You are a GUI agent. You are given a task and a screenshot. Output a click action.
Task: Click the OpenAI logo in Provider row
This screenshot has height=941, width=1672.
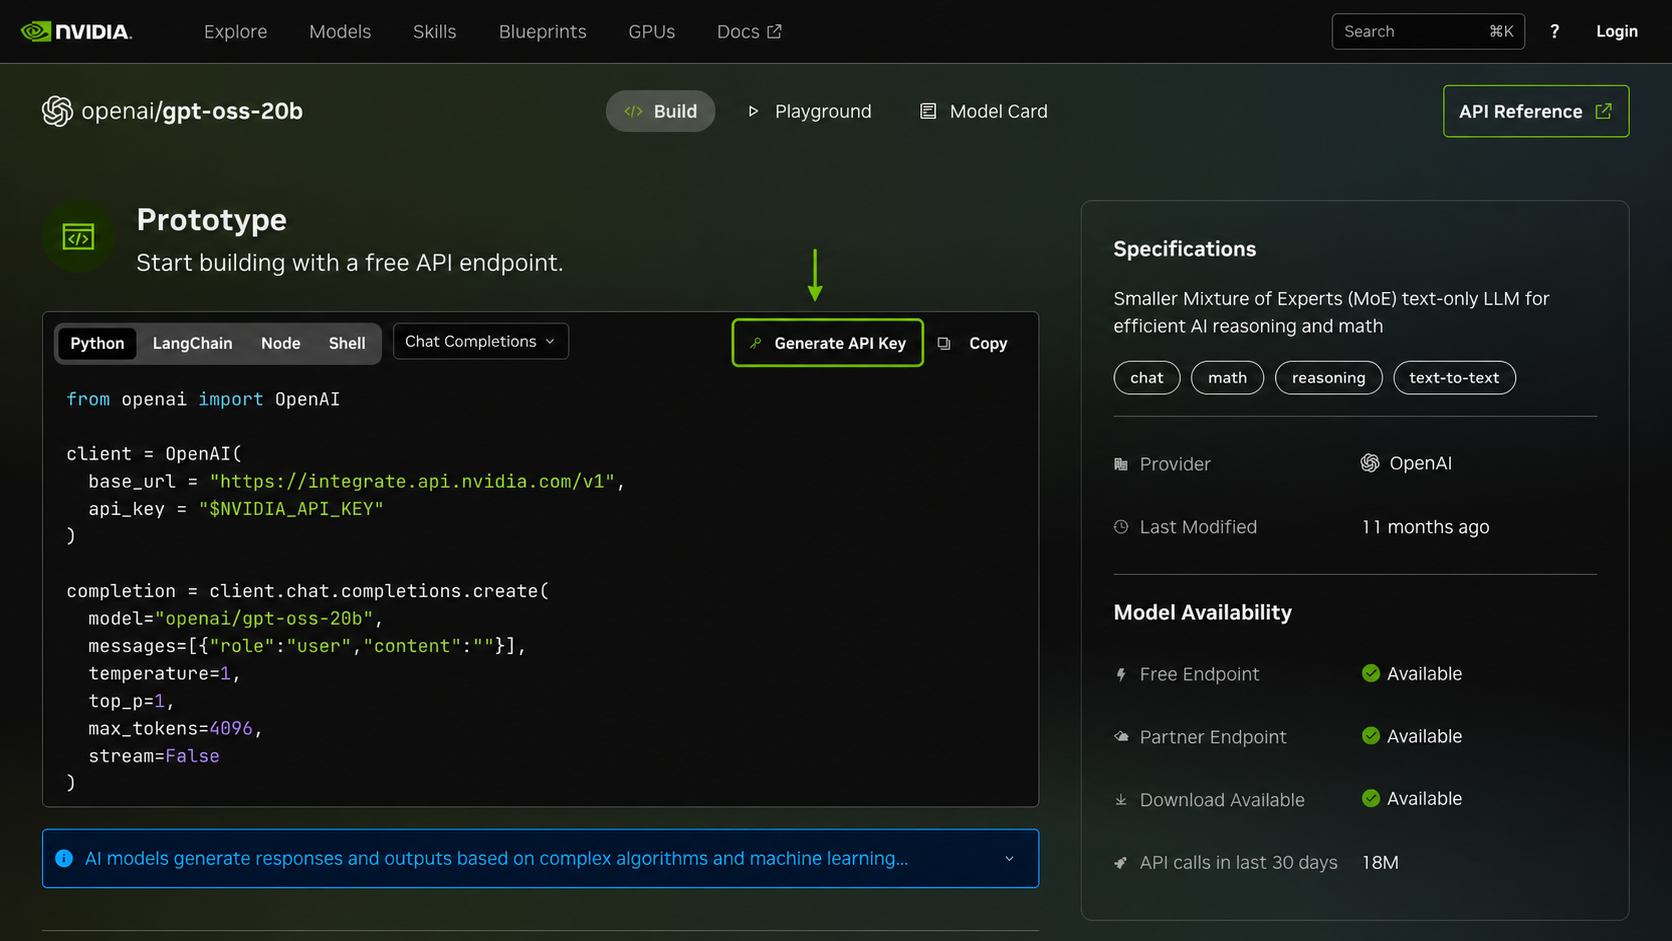(x=1370, y=463)
